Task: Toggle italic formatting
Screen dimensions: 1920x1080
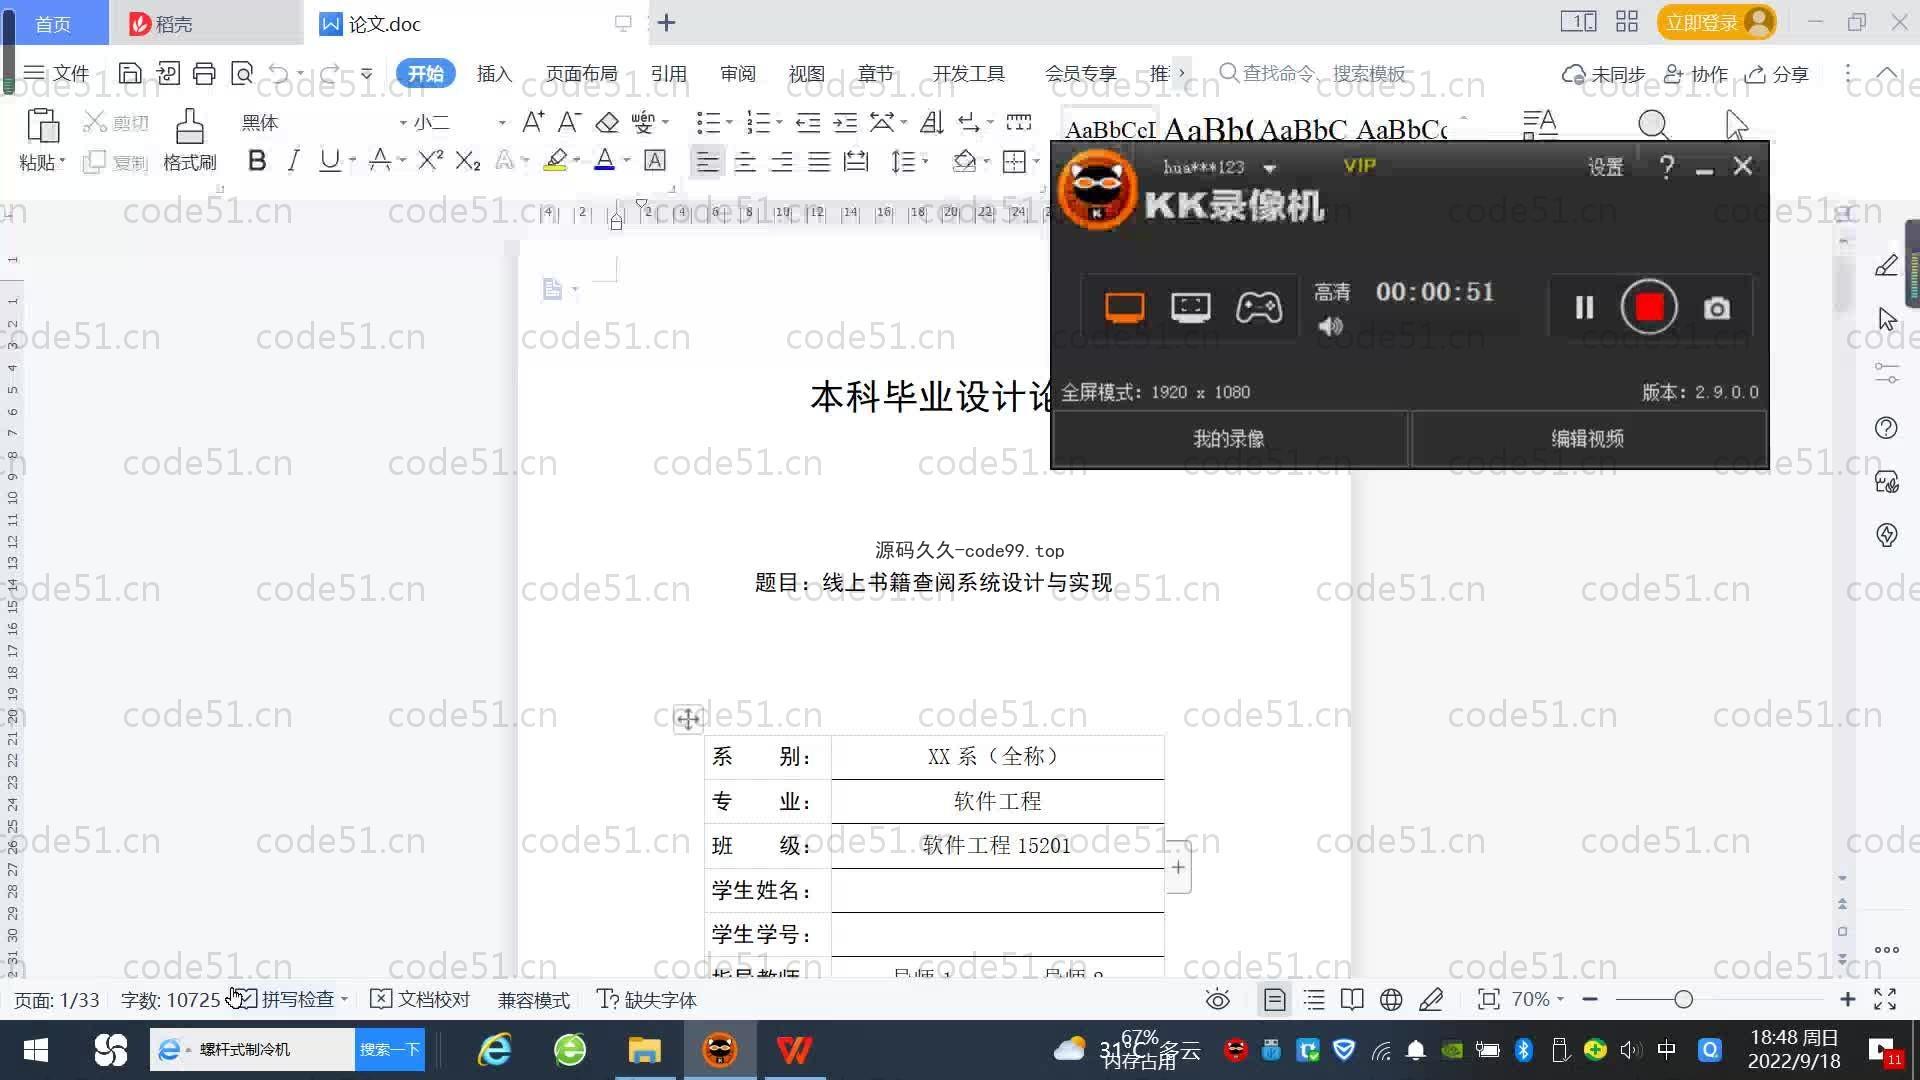Action: pyautogui.click(x=293, y=161)
